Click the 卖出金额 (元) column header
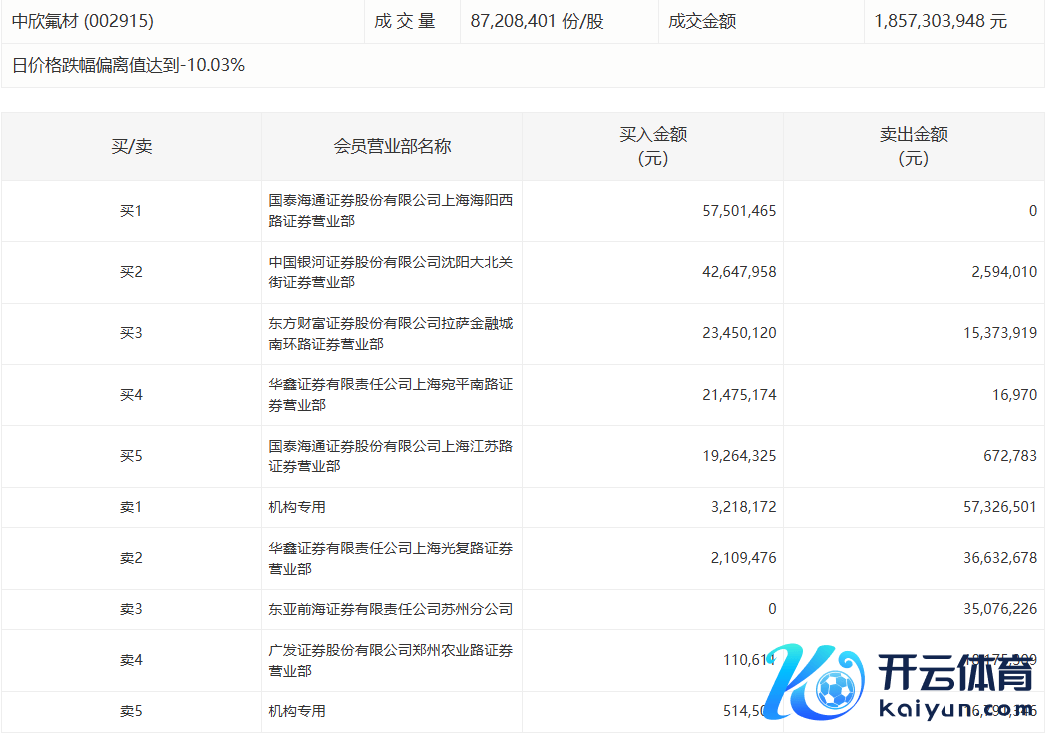 pyautogui.click(x=913, y=146)
